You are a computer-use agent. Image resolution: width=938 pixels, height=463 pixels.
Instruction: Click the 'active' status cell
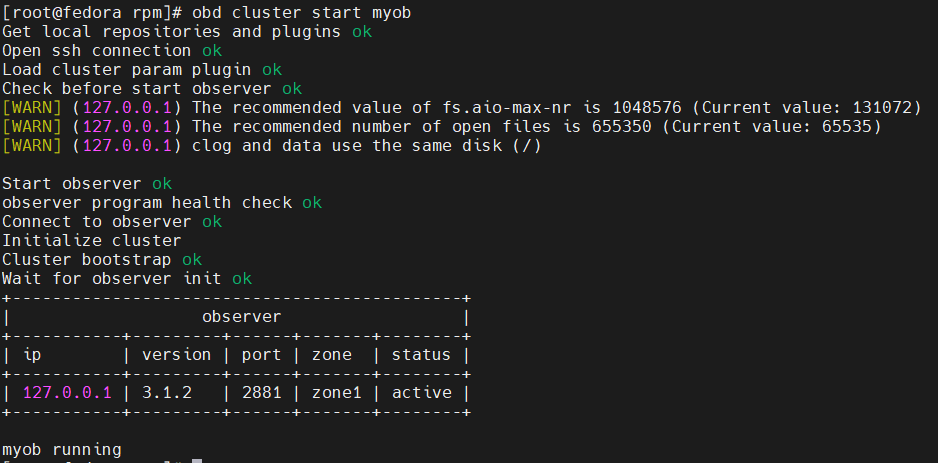(421, 393)
